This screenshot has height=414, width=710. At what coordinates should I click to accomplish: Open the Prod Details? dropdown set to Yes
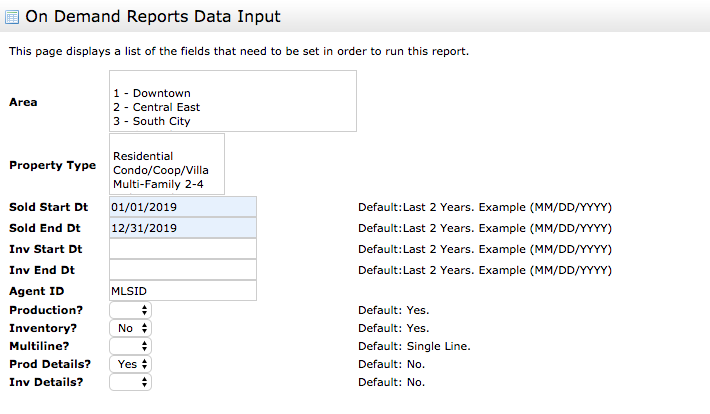tap(130, 364)
